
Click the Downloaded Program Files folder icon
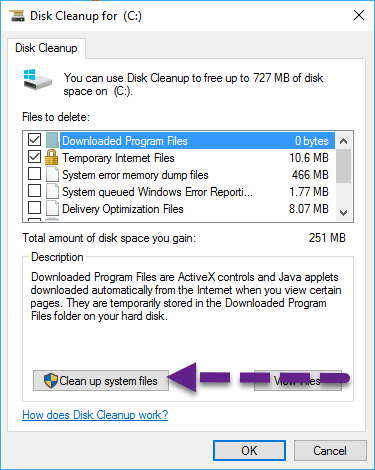[x=52, y=140]
